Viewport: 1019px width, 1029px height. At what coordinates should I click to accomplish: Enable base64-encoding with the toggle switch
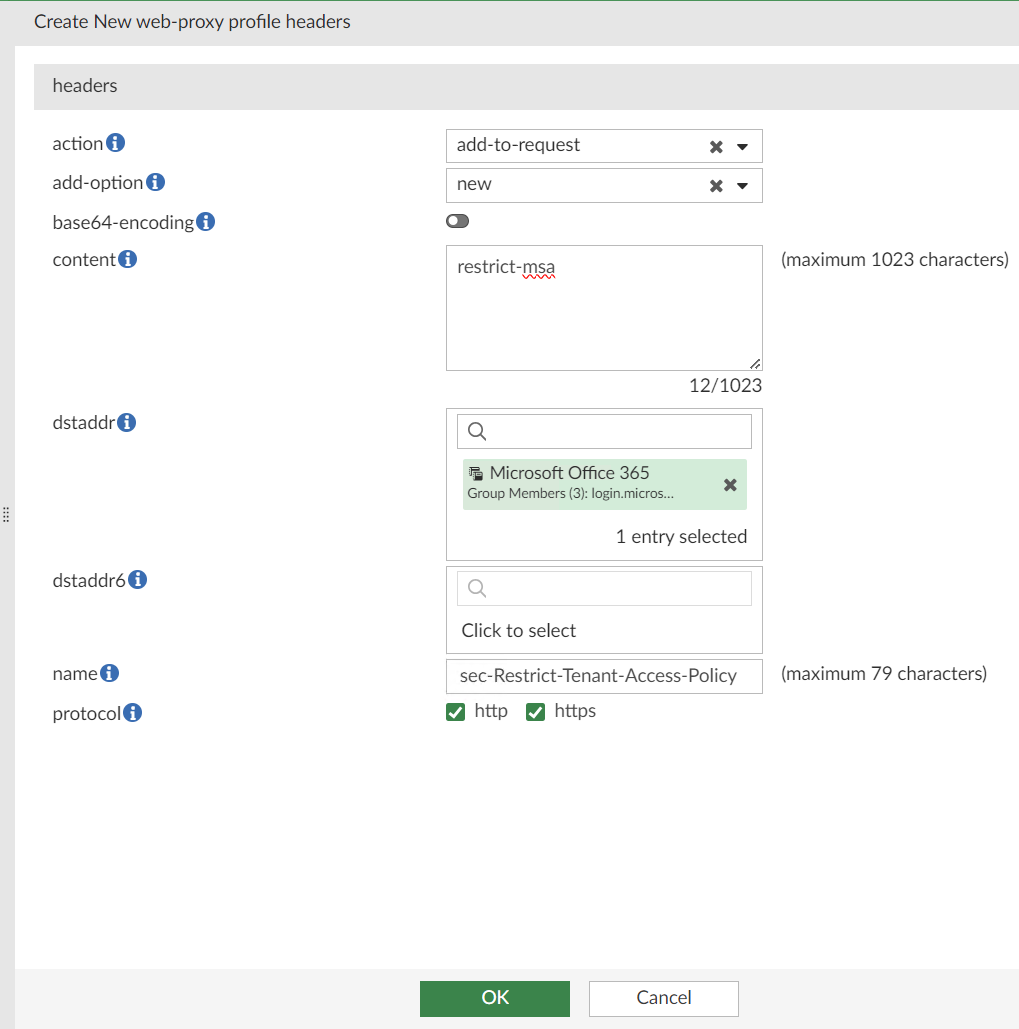(x=457, y=220)
